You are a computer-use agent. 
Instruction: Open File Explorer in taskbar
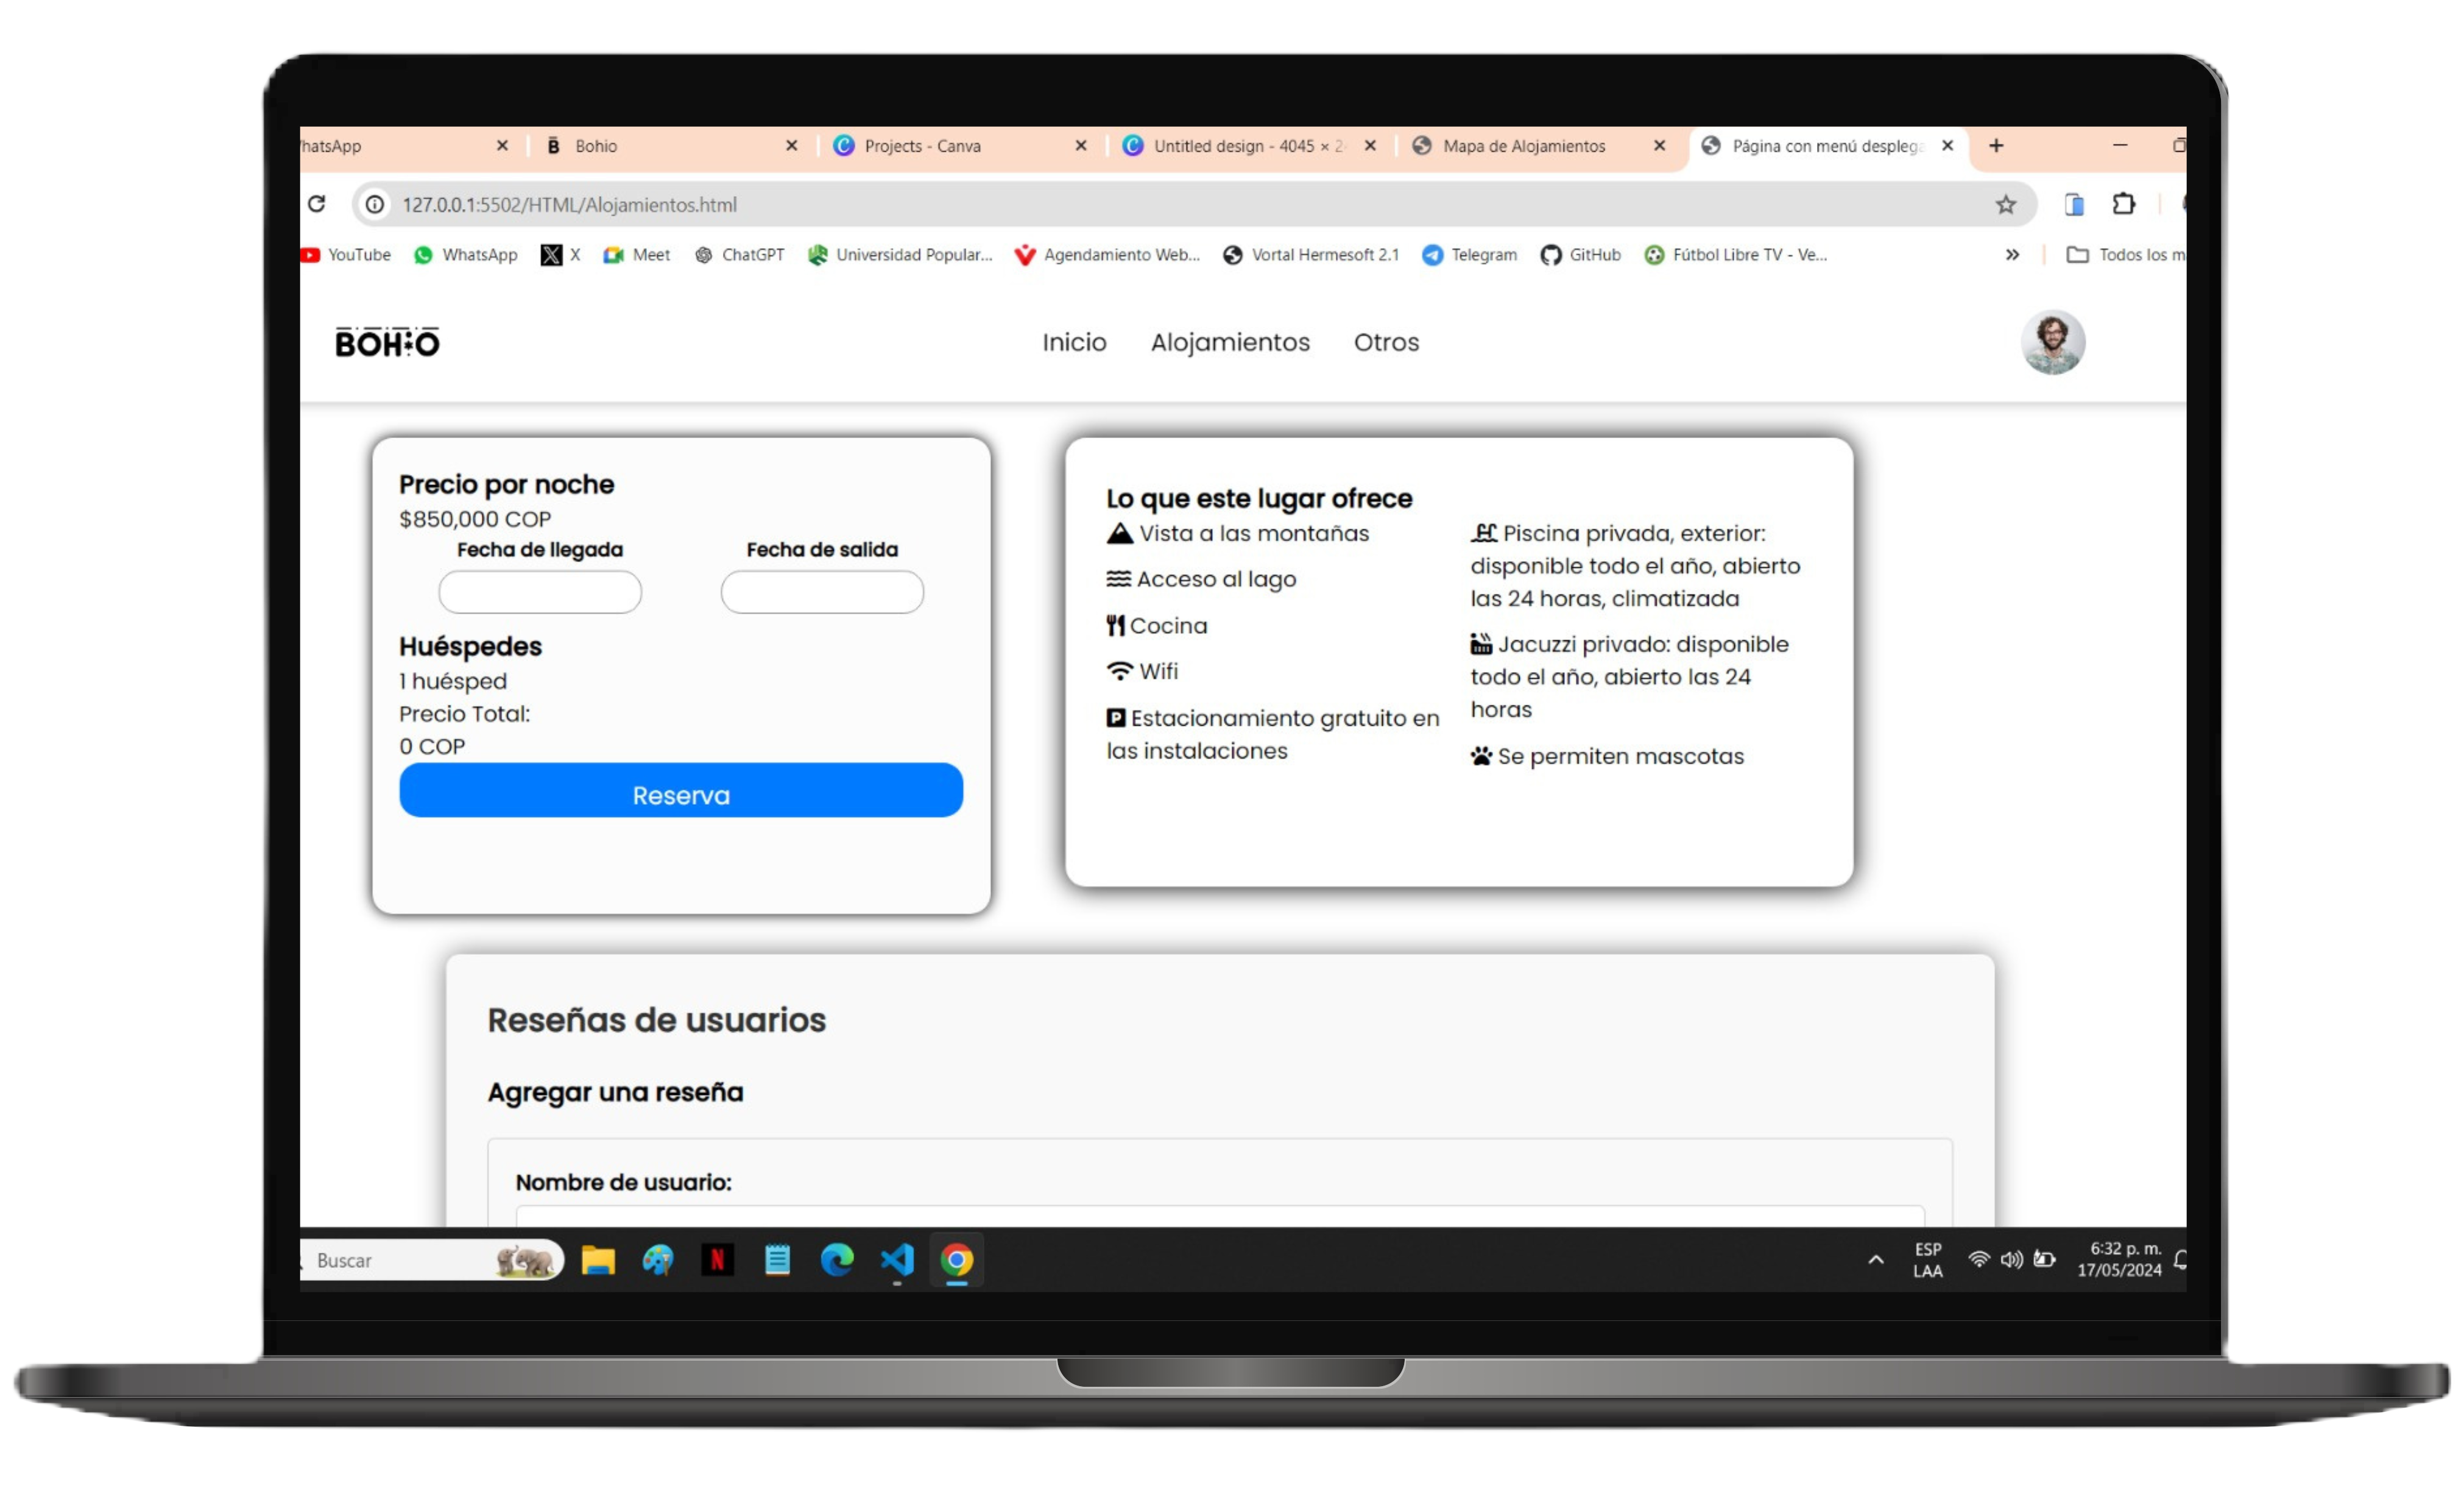598,1260
